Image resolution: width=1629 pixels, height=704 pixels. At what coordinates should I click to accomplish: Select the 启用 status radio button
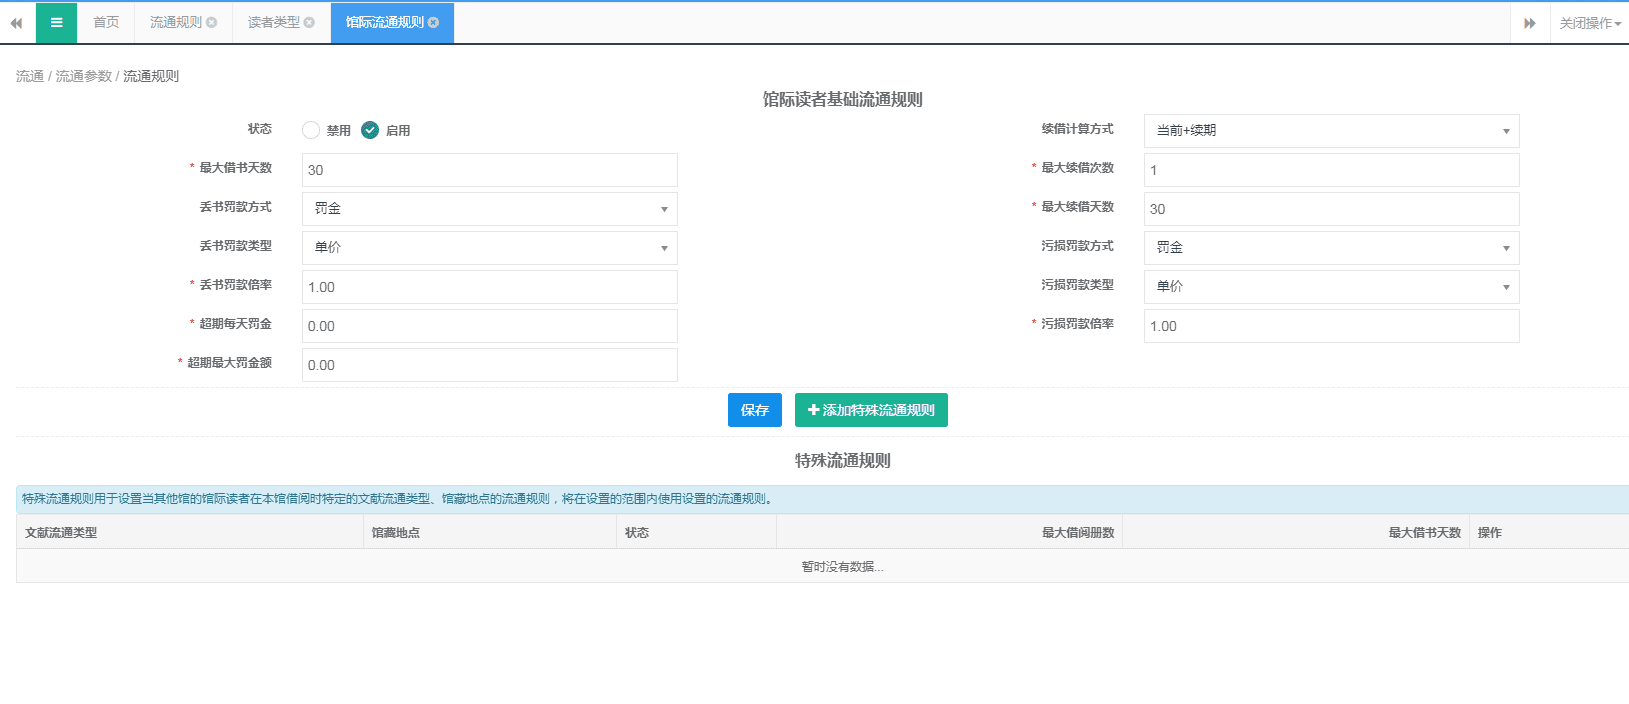point(370,130)
